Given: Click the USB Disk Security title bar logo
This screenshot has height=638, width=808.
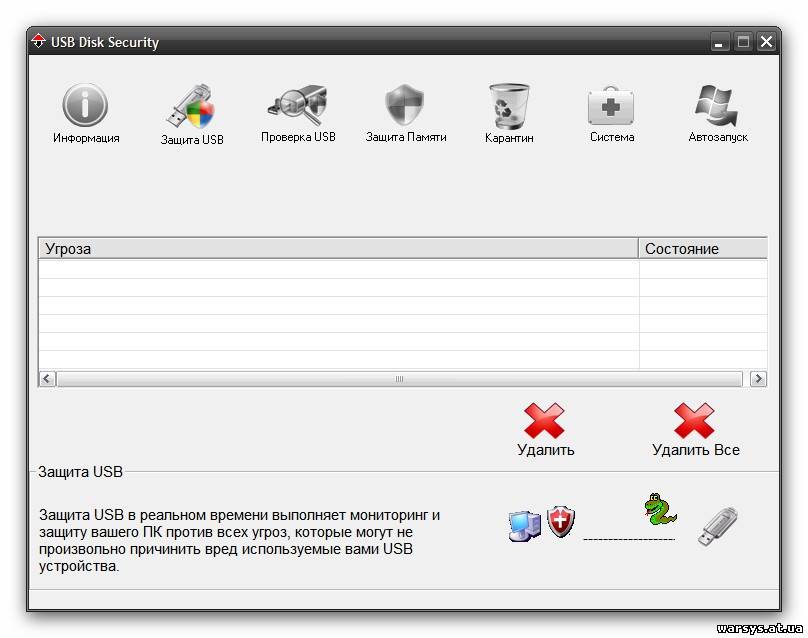Looking at the screenshot, I should tap(38, 41).
